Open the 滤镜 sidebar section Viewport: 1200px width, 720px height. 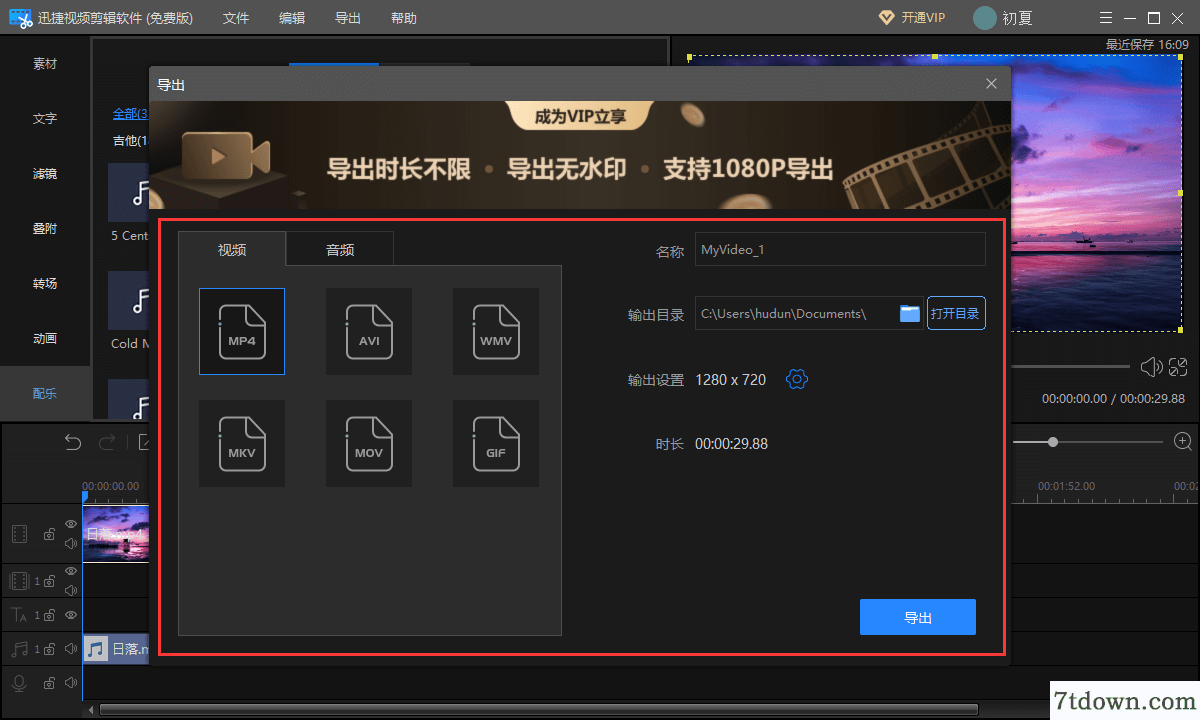click(45, 174)
